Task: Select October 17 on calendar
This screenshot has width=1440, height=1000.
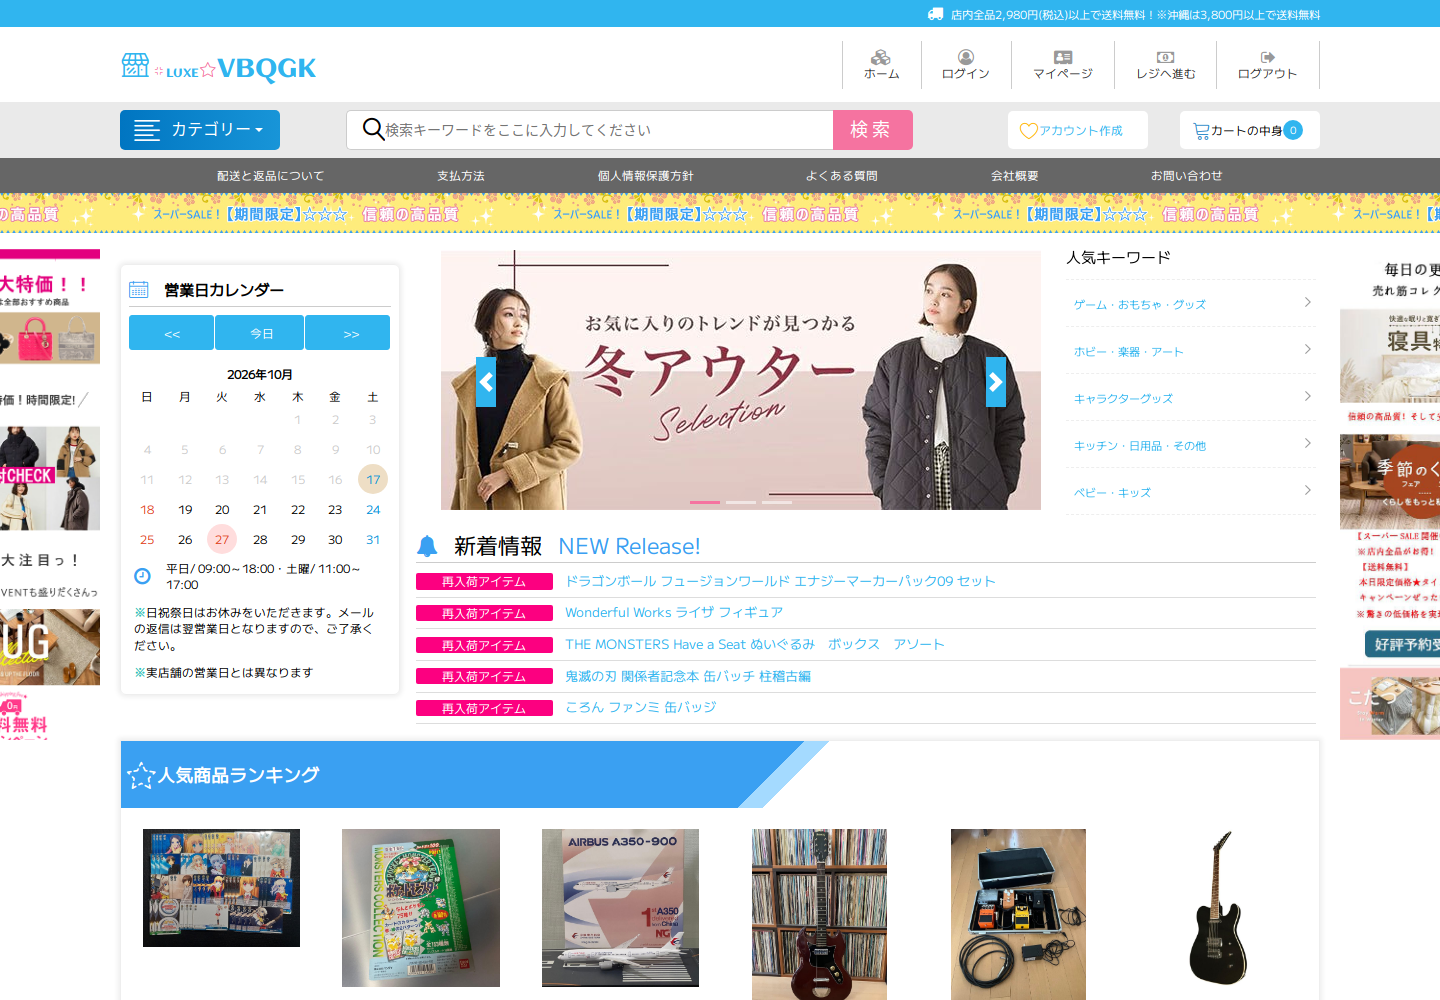Action: coord(373,479)
